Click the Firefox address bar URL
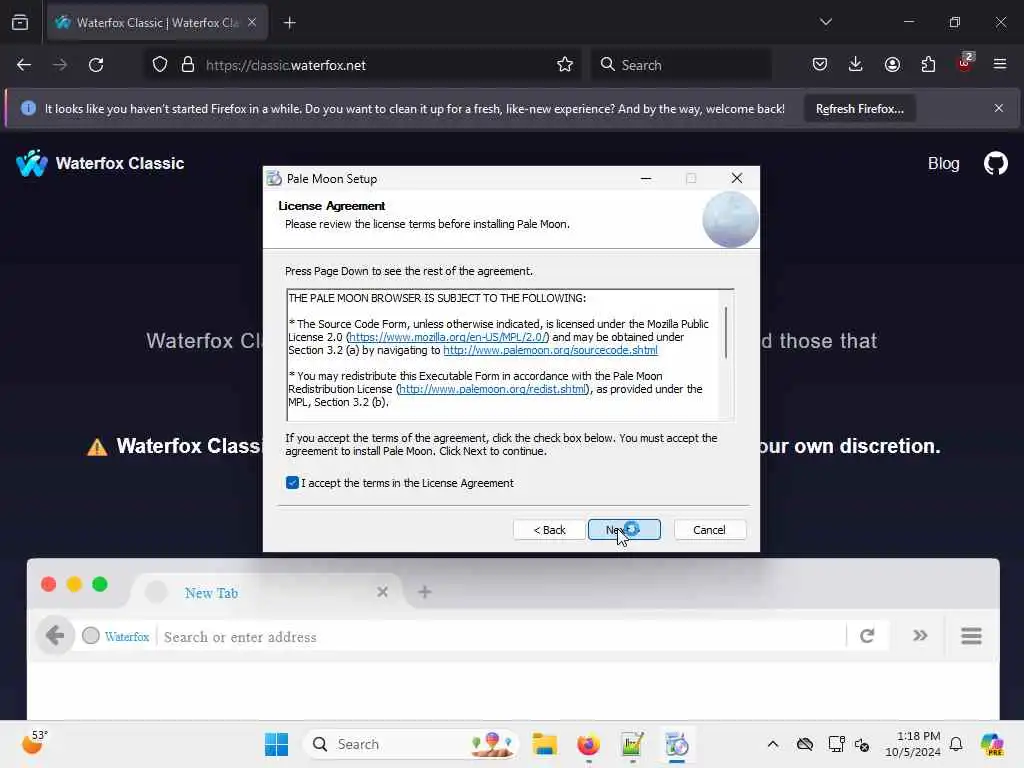Screen dimensions: 1024x768 285,65
